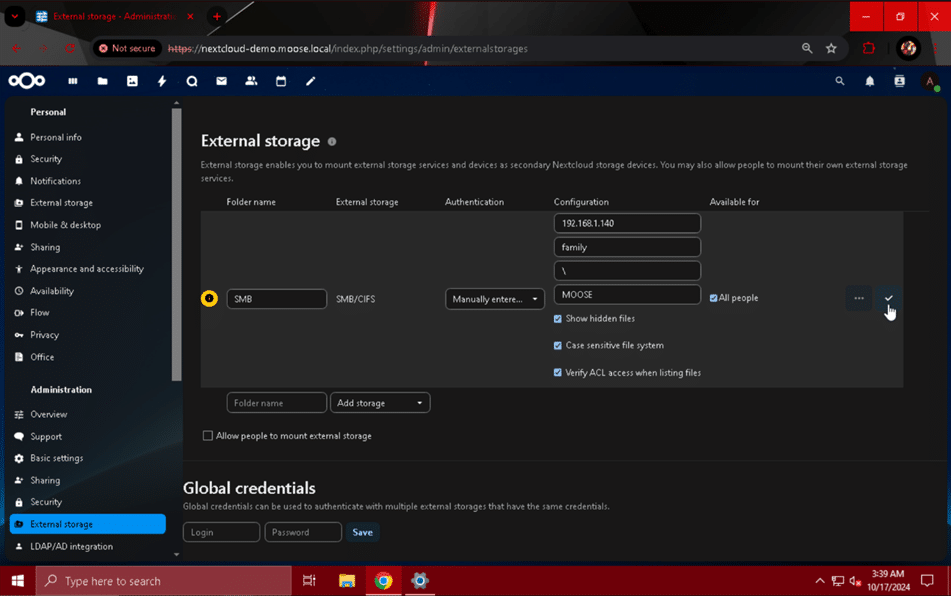Screen dimensions: 951x596
Task: Click the host field showing 192.168.1.140
Action: point(627,223)
